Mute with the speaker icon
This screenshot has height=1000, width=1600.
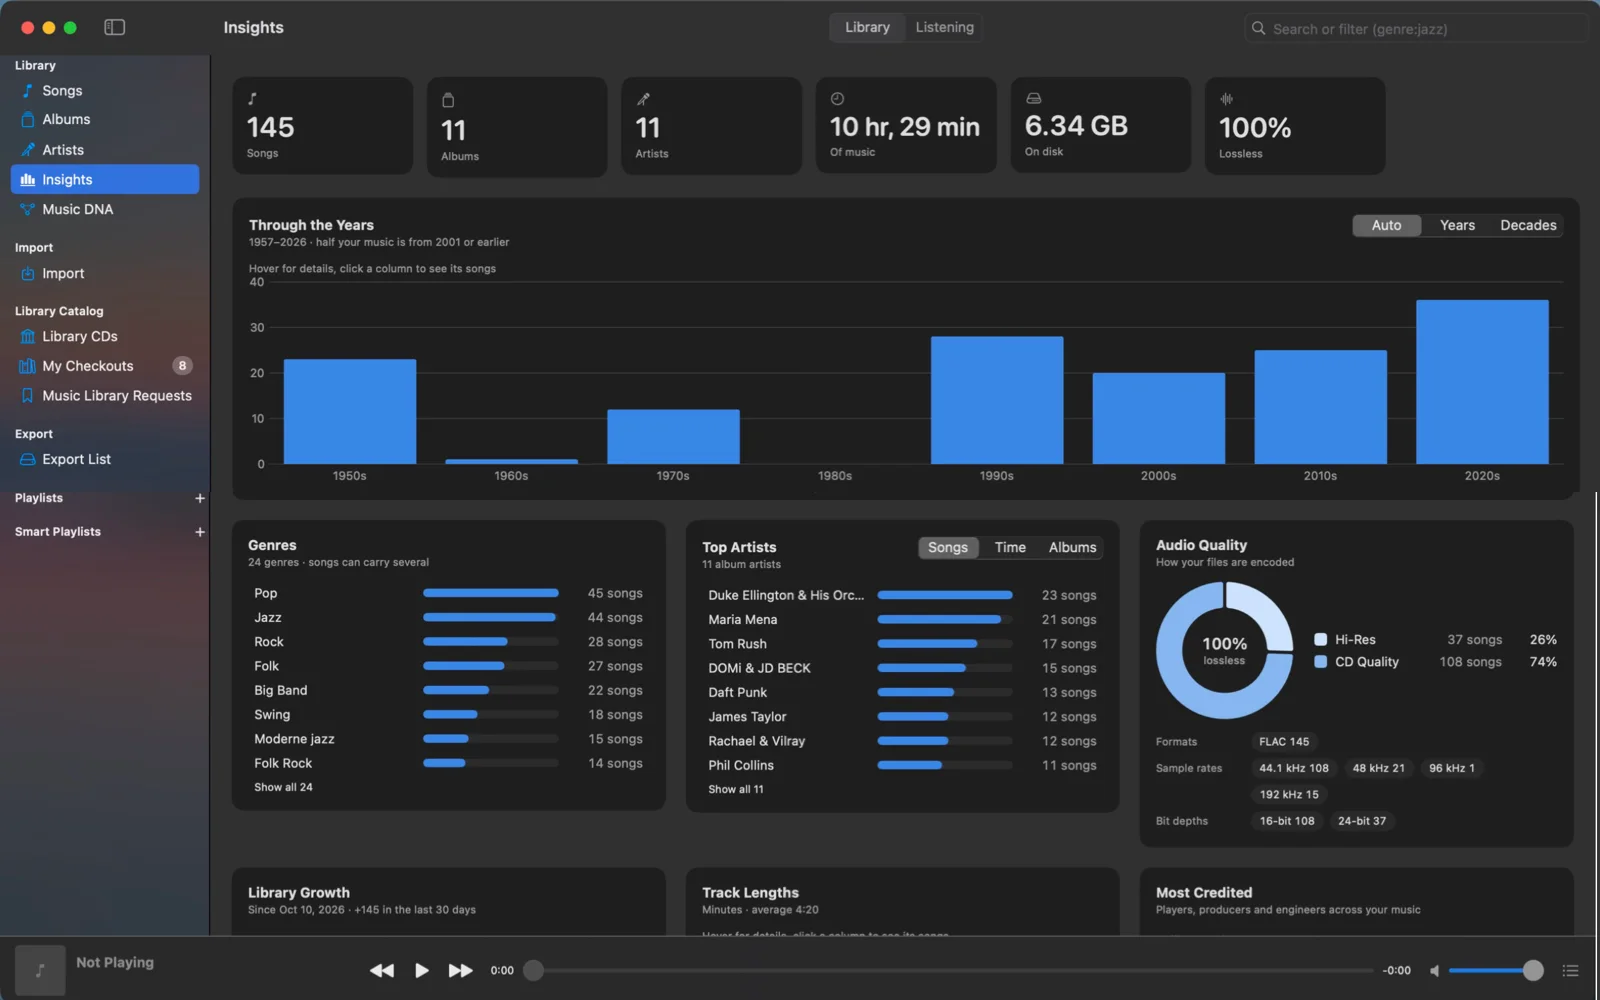[x=1435, y=971]
